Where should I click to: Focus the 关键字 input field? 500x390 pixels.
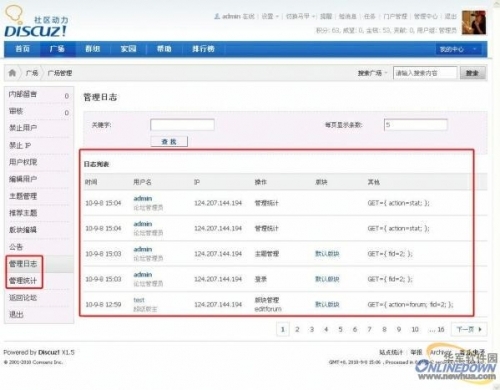(182, 125)
